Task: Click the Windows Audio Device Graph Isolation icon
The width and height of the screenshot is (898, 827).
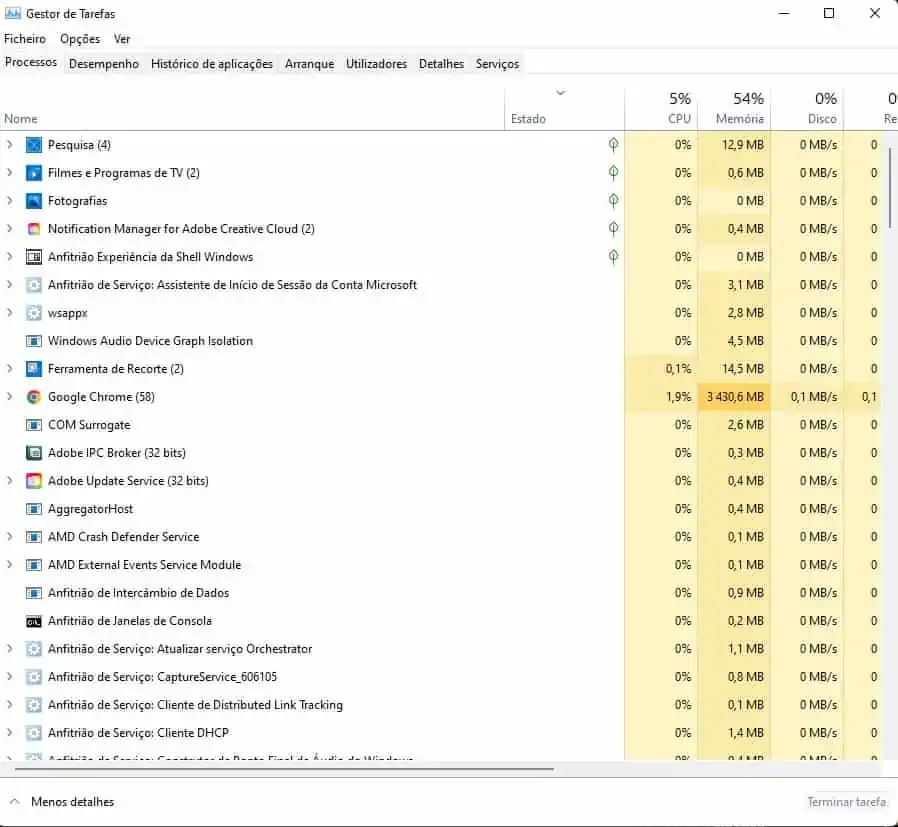Action: click(34, 341)
